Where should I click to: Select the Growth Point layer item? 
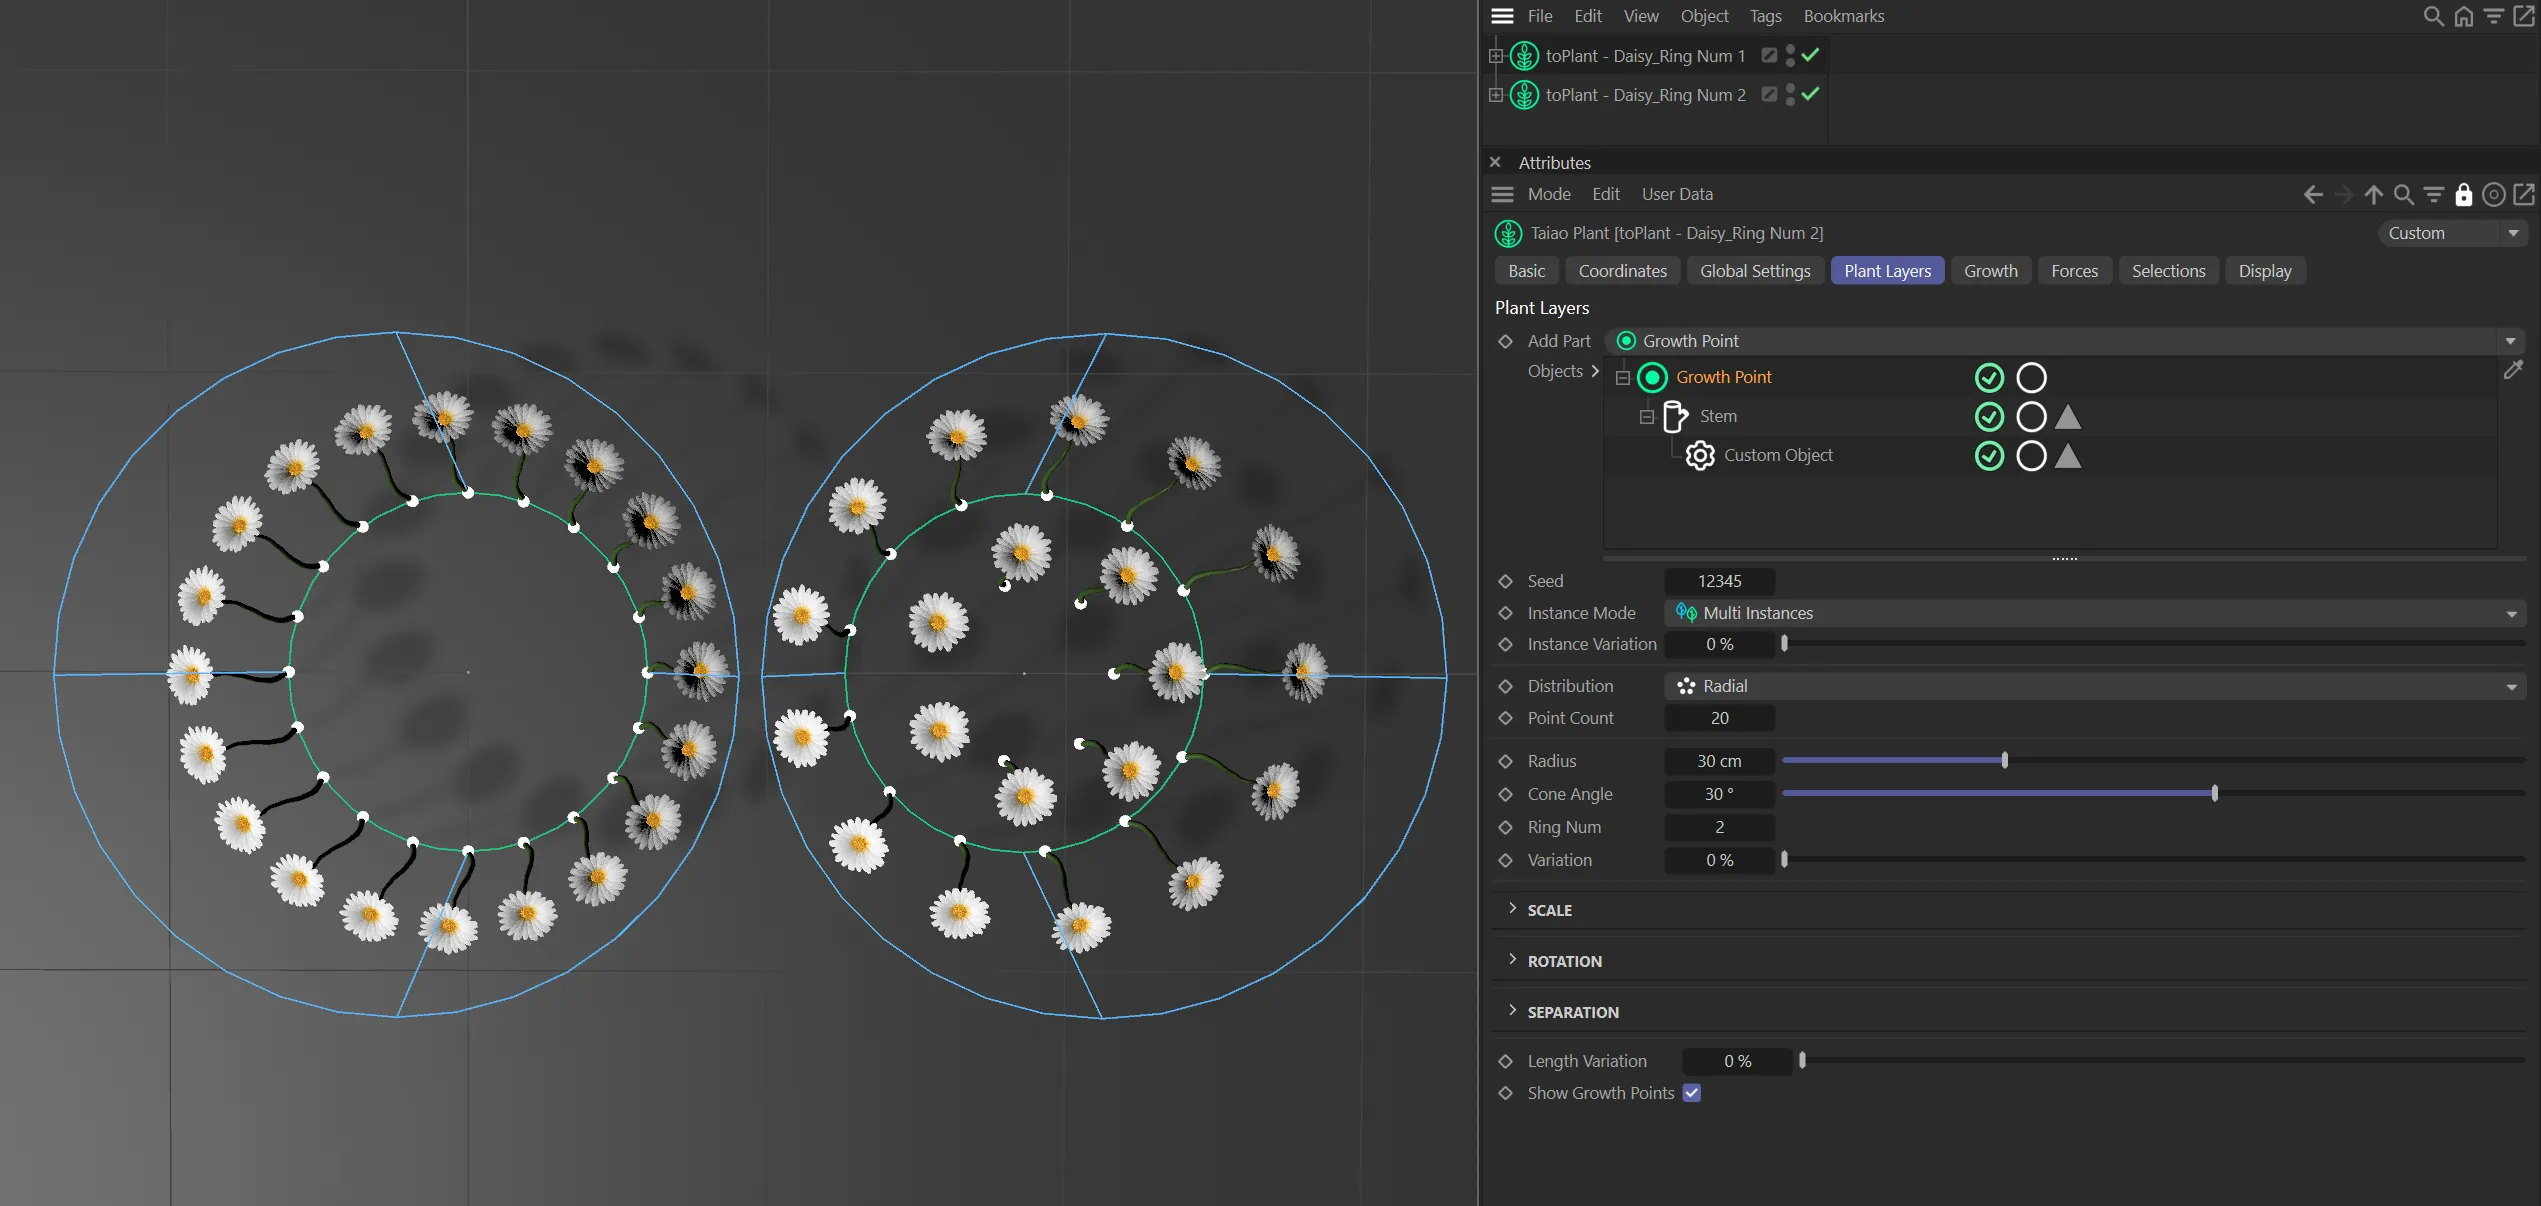1723,377
